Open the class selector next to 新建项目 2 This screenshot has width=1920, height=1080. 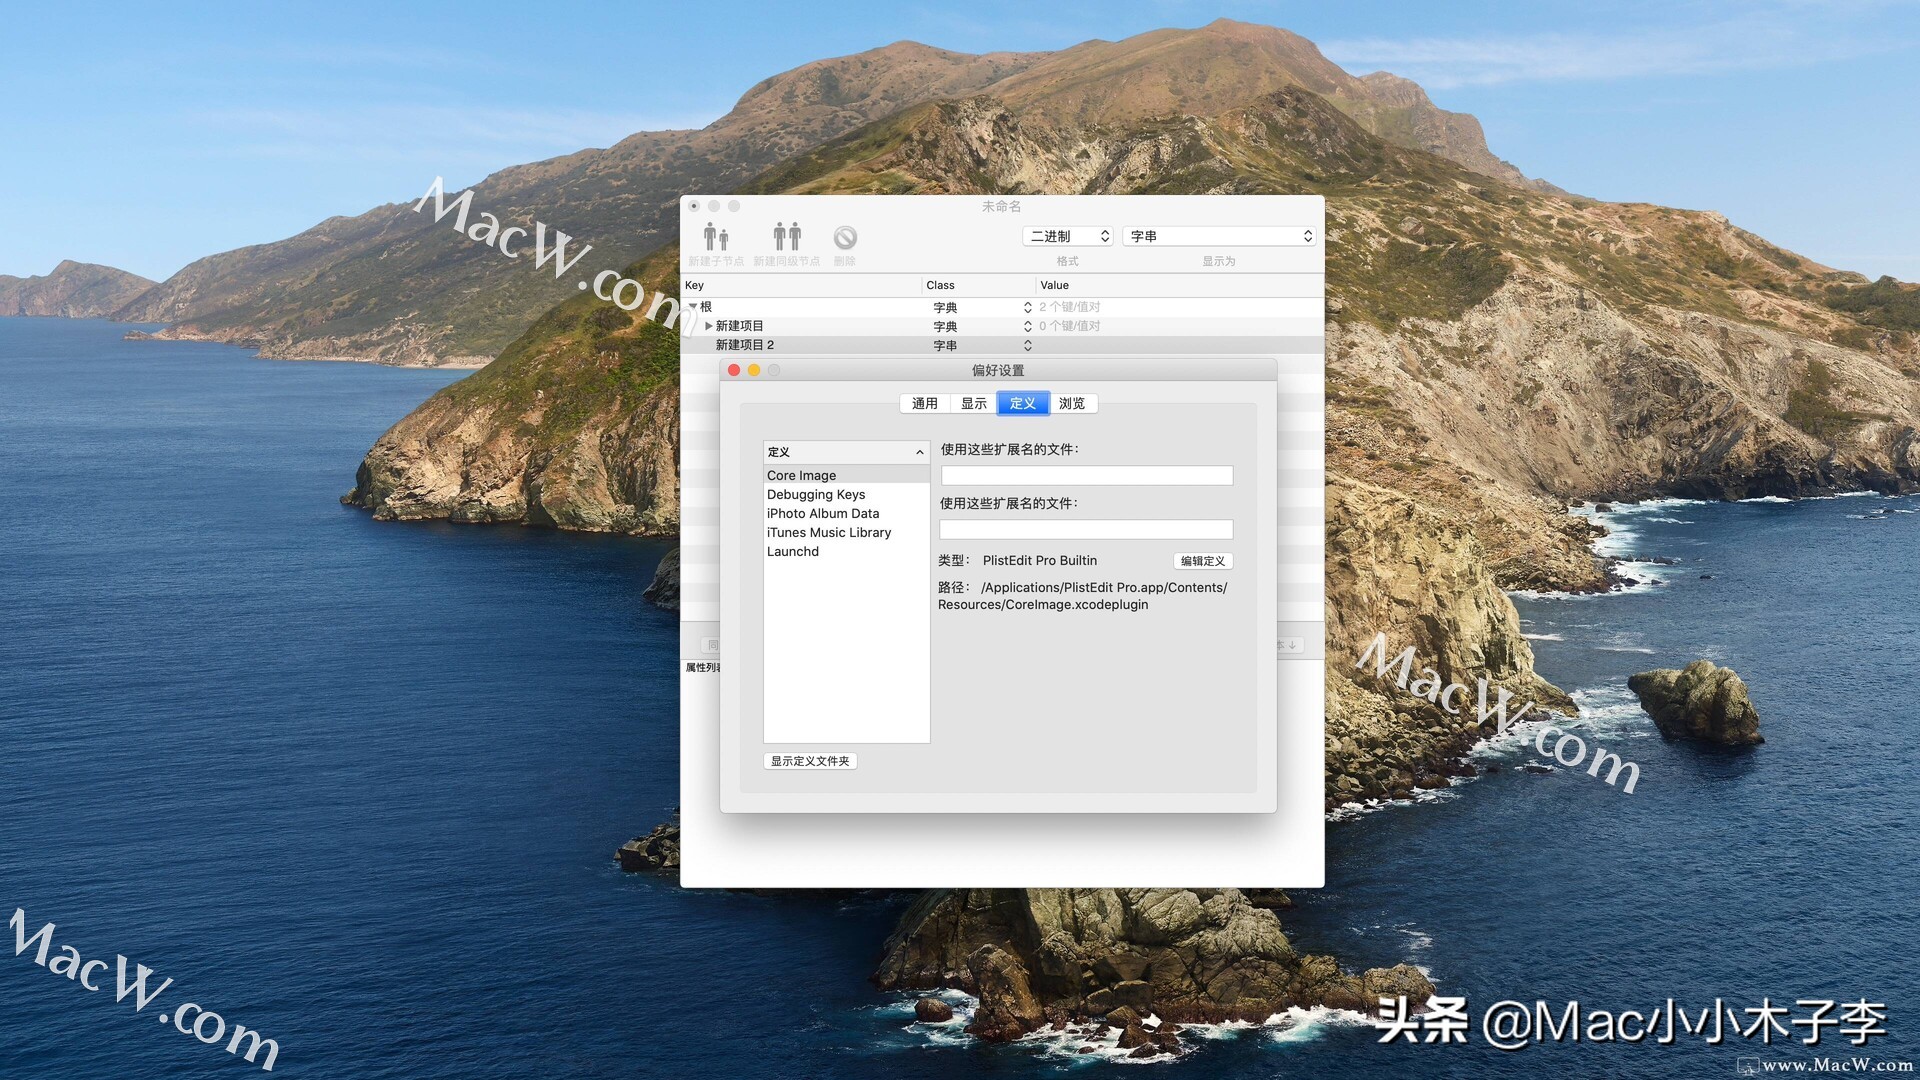click(1027, 345)
